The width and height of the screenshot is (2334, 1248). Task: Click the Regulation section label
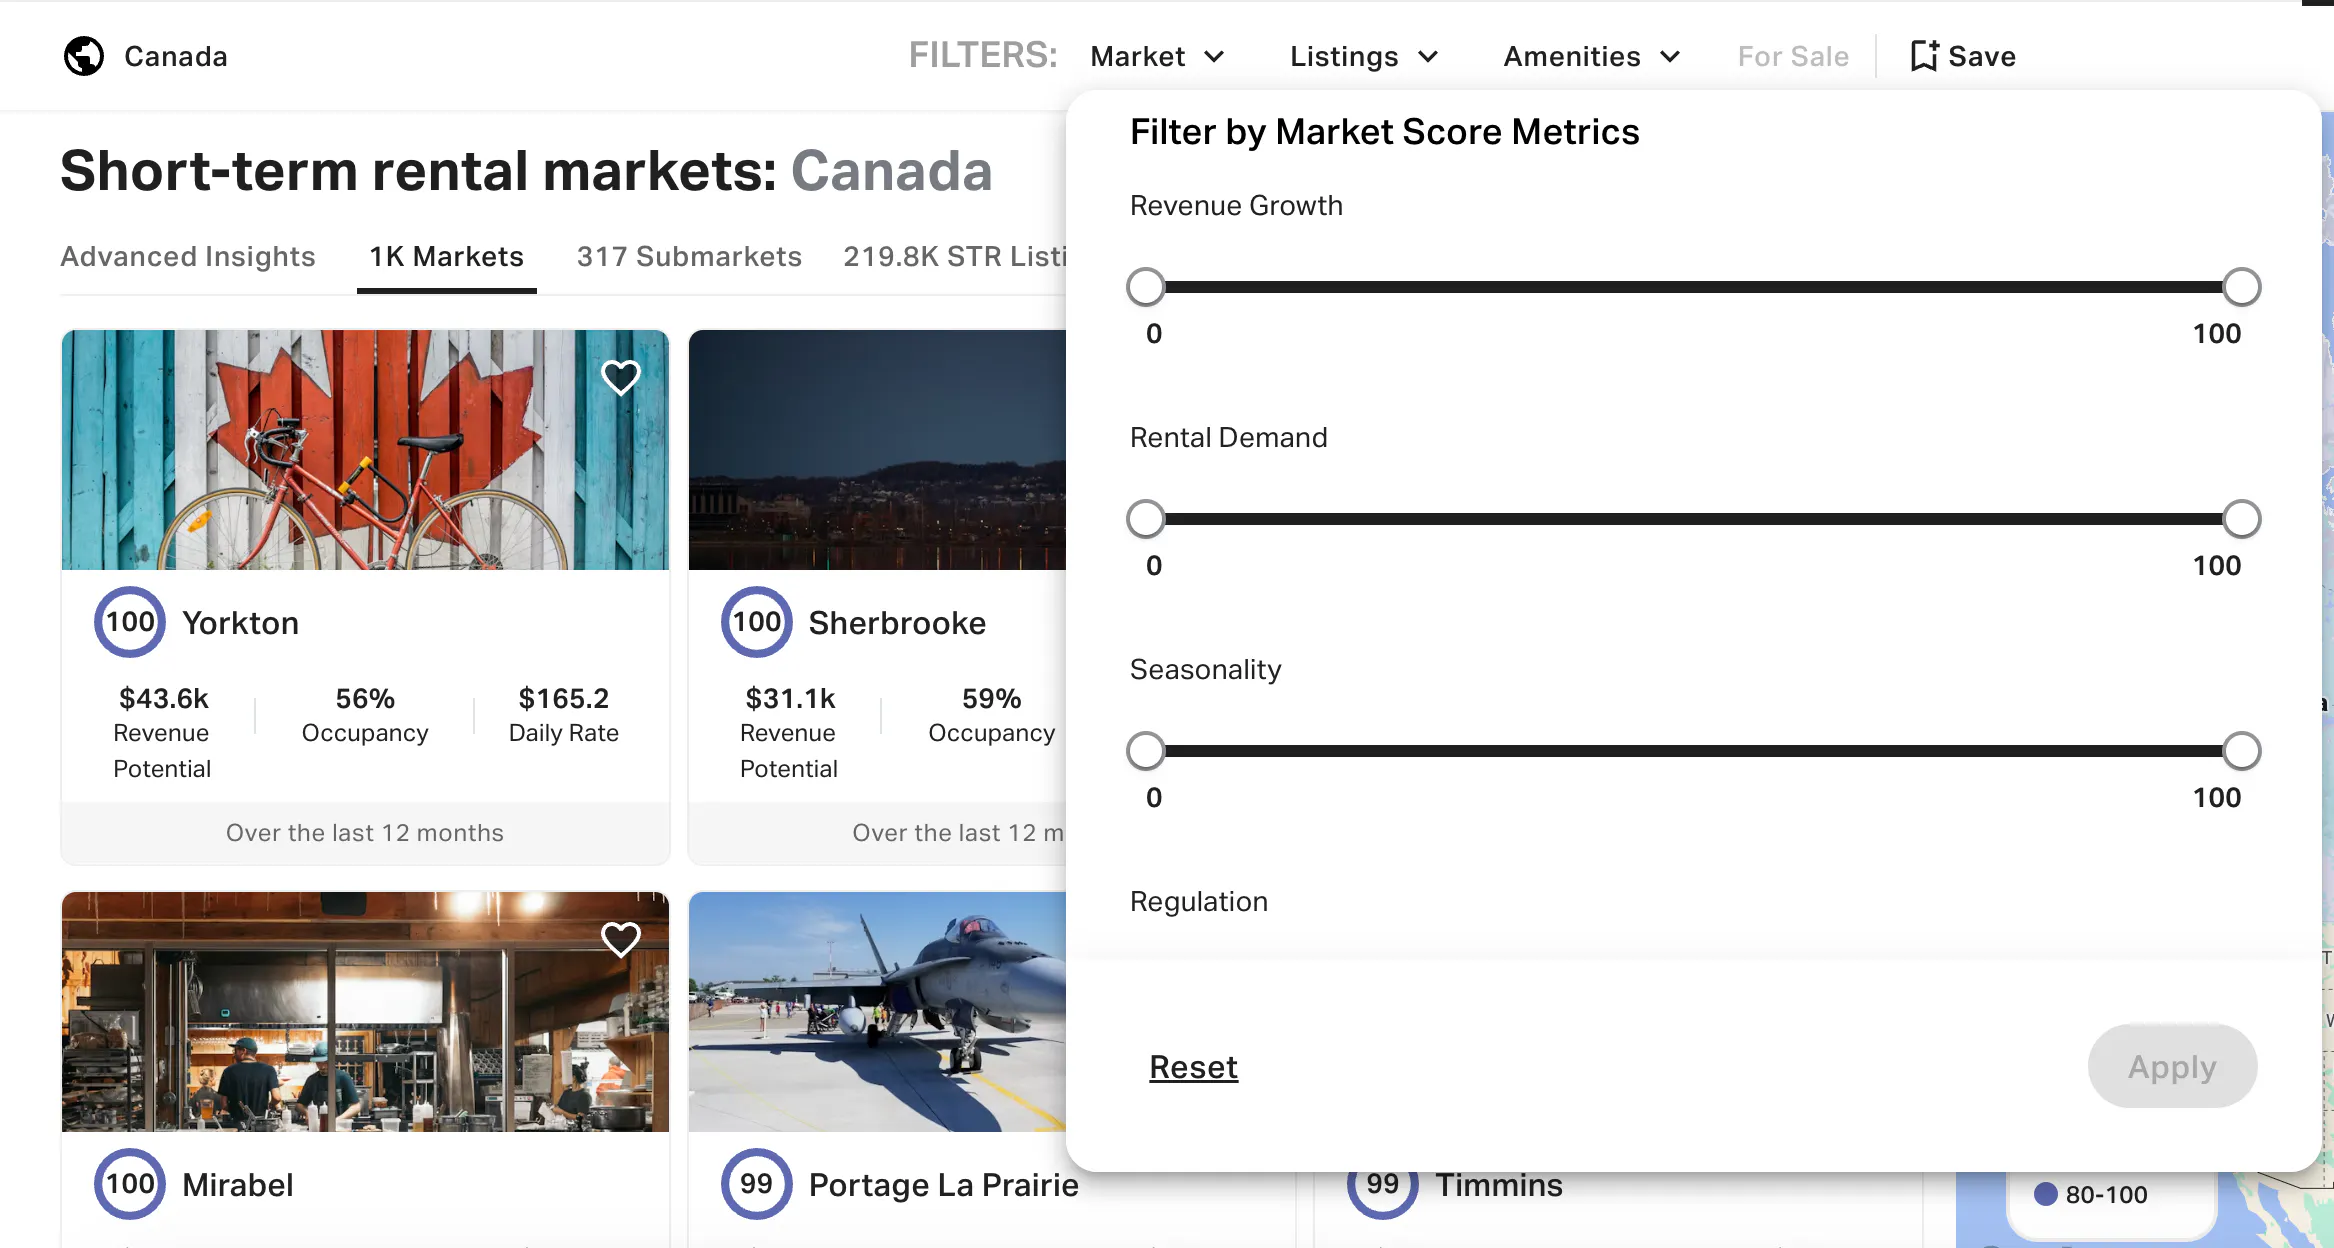1198,902
